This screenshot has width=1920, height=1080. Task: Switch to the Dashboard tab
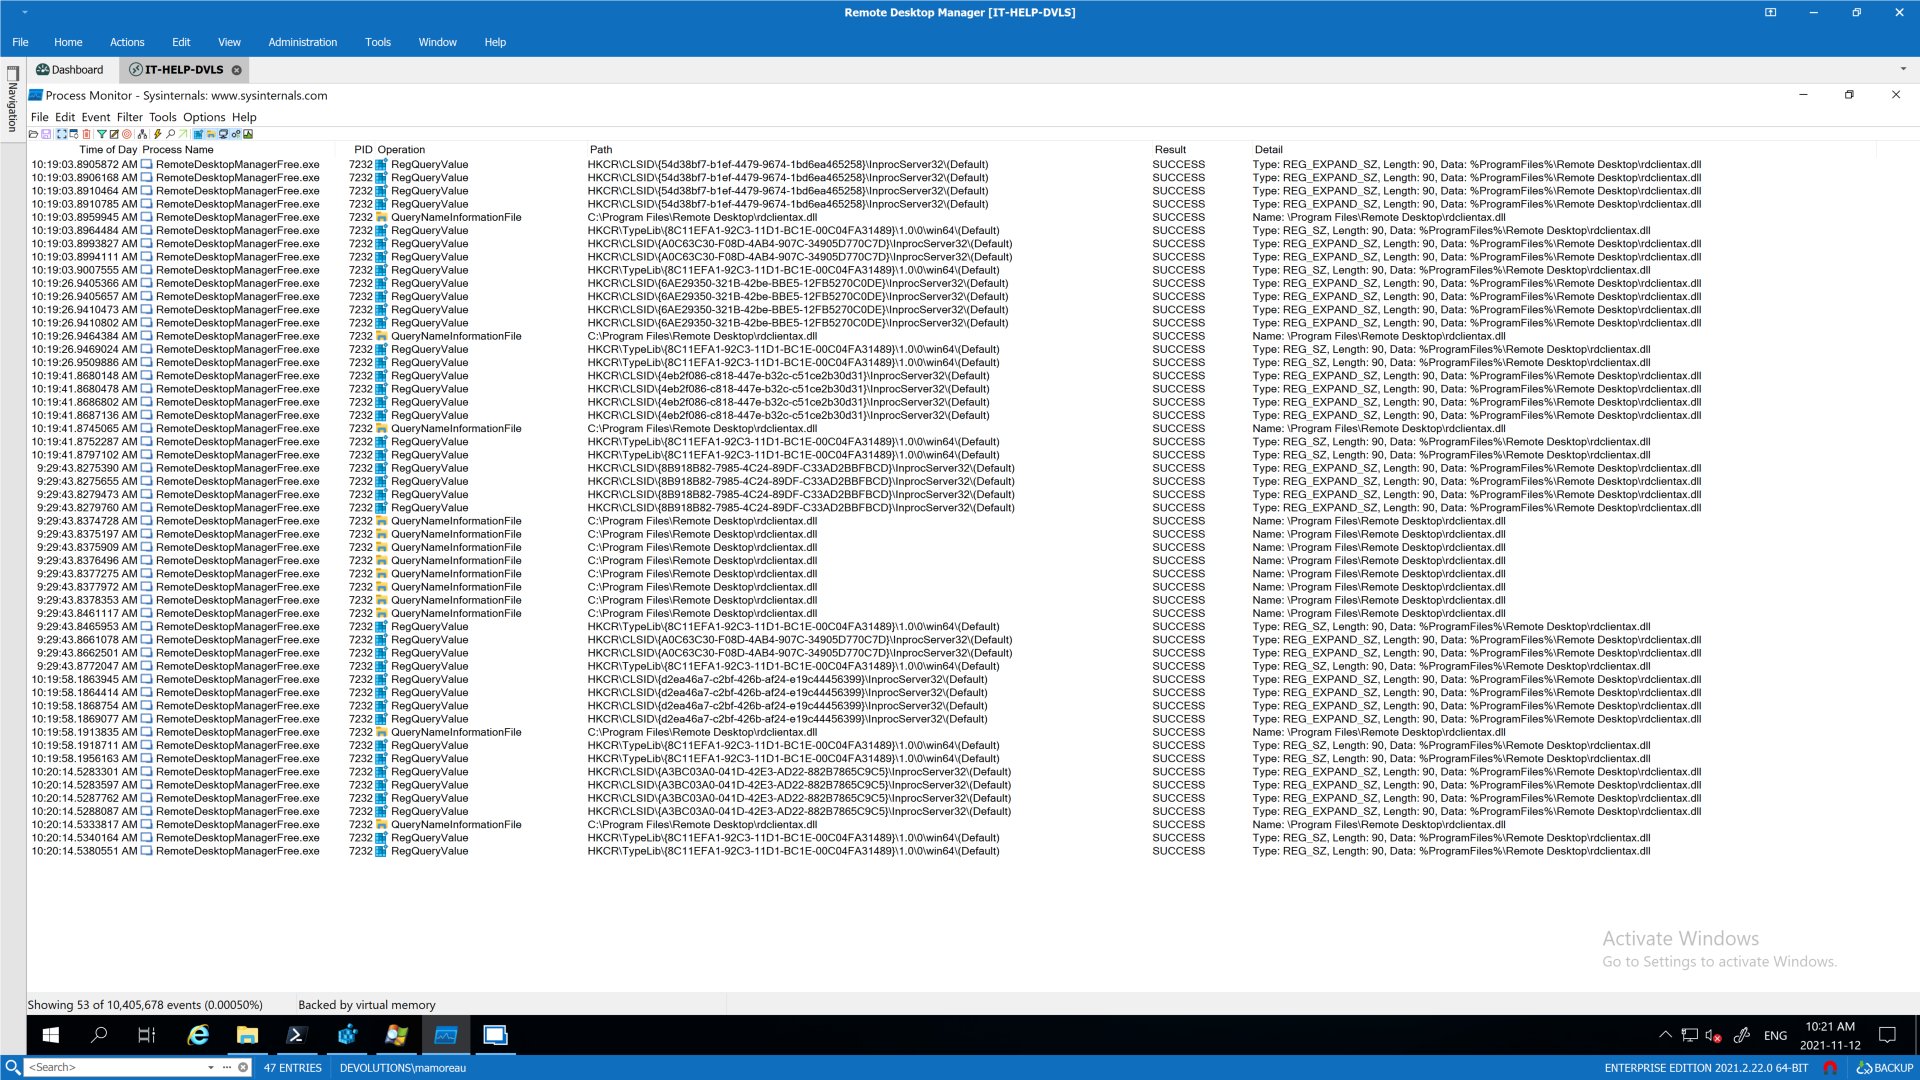pyautogui.click(x=70, y=70)
